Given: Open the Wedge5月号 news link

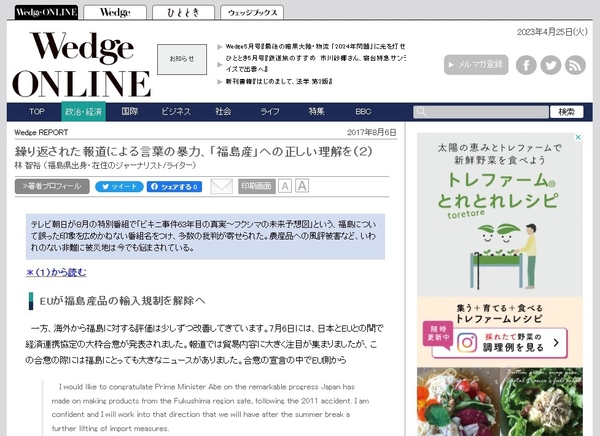Looking at the screenshot, I should coord(315,46).
